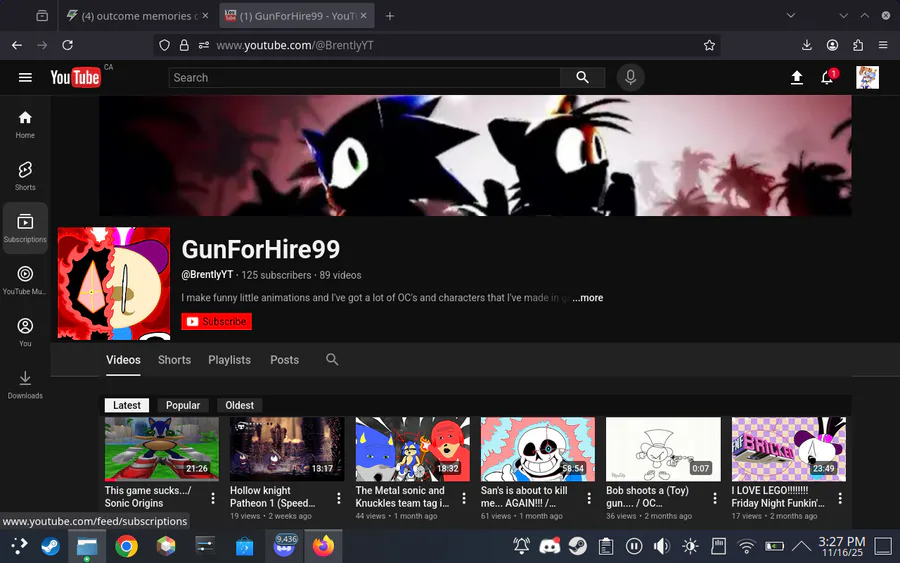The image size is (900, 563).
Task: Click the search magnifier button
Action: click(x=582, y=77)
